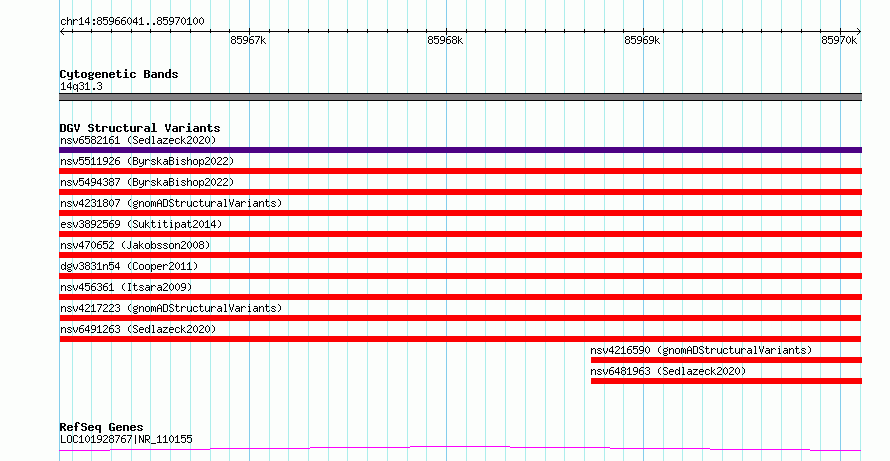
Task: Click the ruler's left arrowhead
Action: [x=62, y=32]
